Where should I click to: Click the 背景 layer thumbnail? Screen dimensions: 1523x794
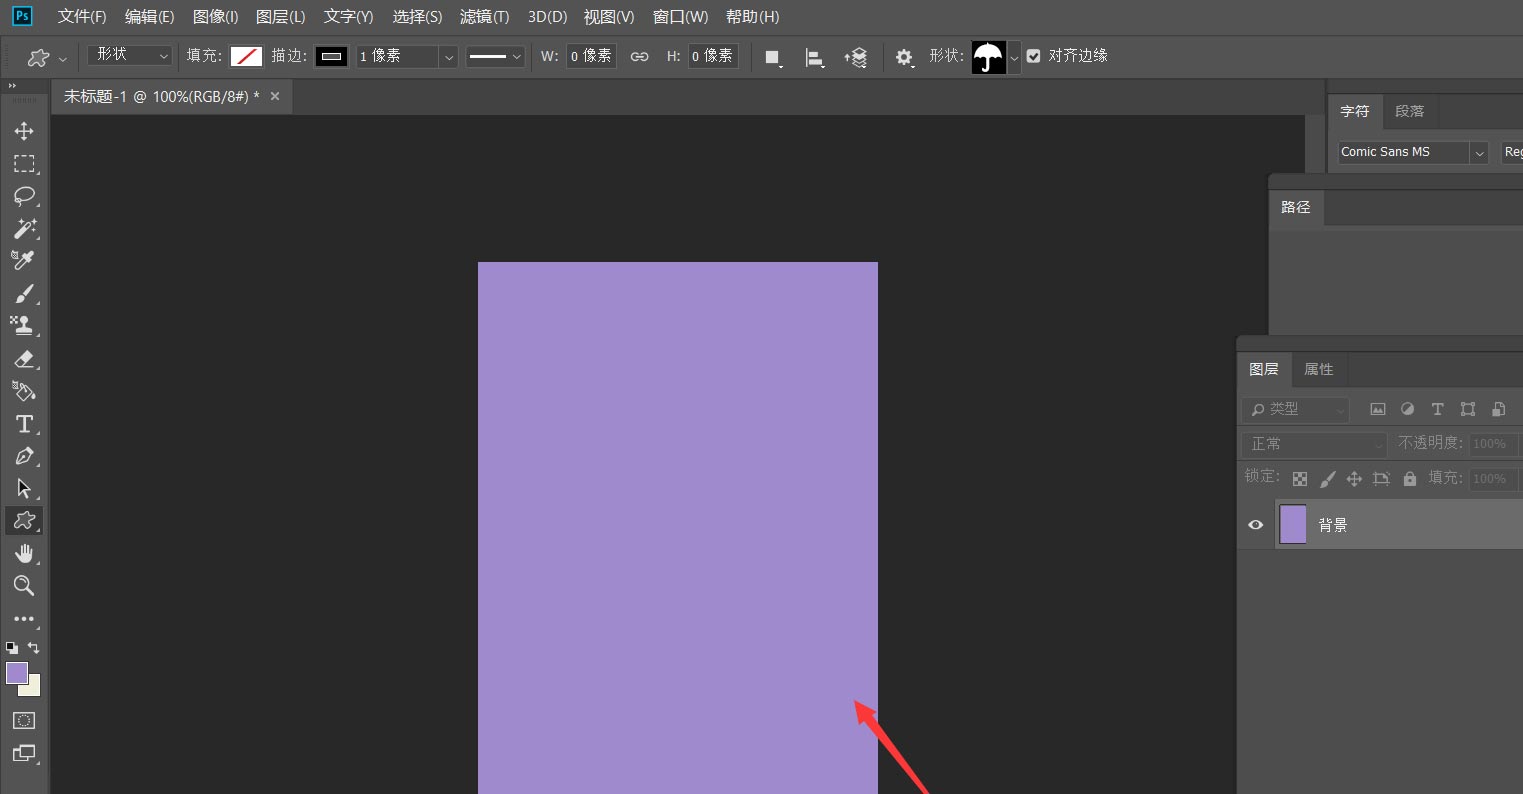(1293, 524)
